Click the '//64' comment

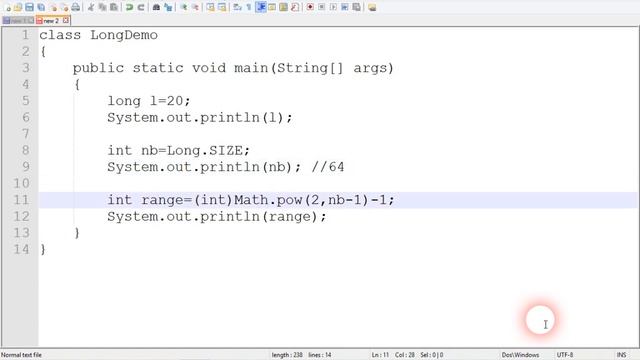328,167
